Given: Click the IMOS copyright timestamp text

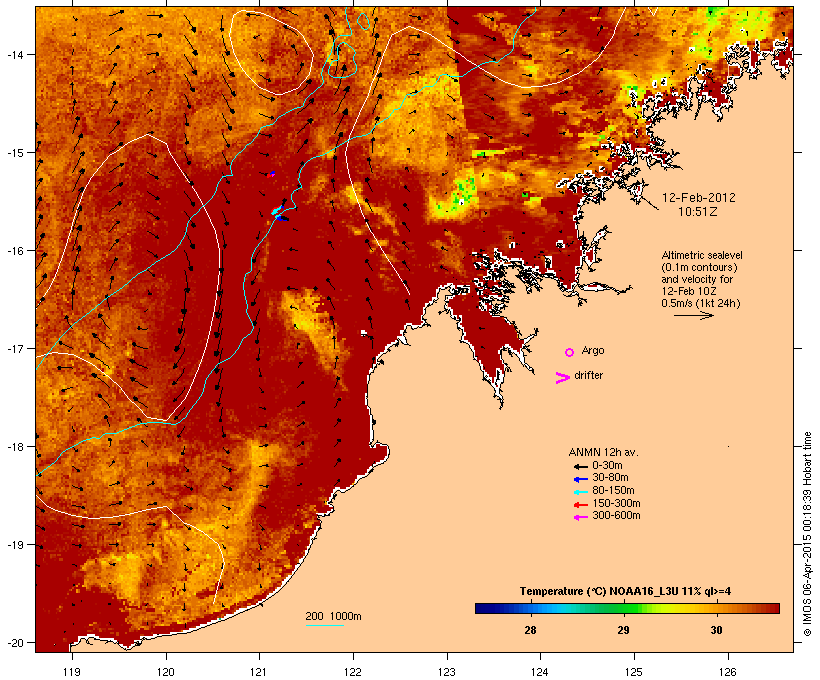Looking at the screenshot, I should pyautogui.click(x=807, y=534).
